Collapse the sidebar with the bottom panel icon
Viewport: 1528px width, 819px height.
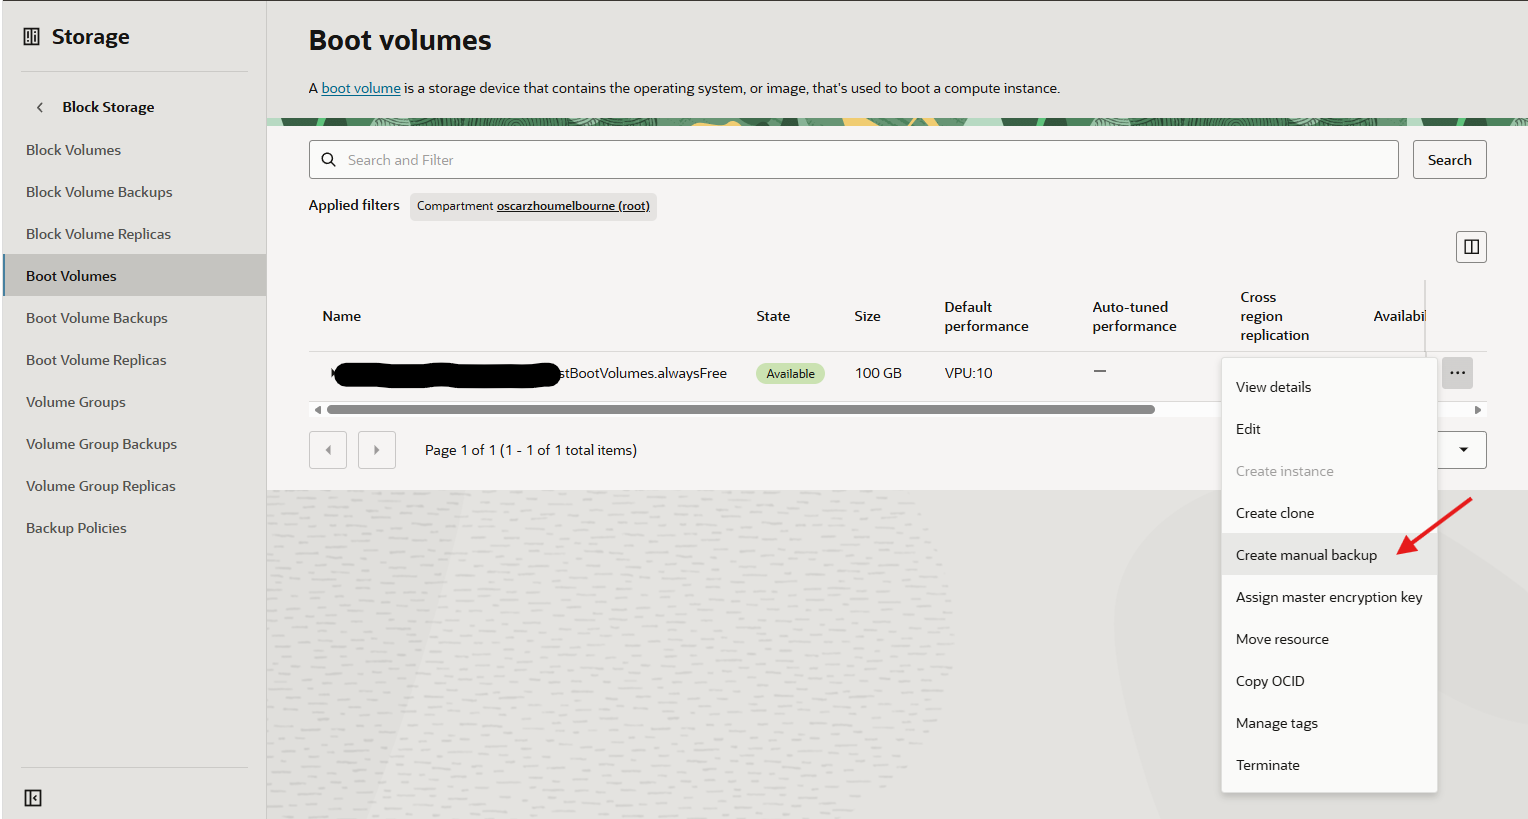pyautogui.click(x=33, y=798)
